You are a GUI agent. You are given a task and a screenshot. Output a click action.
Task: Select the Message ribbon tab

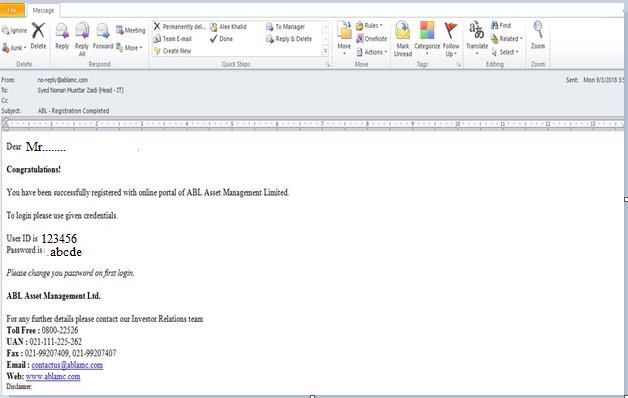[43, 10]
